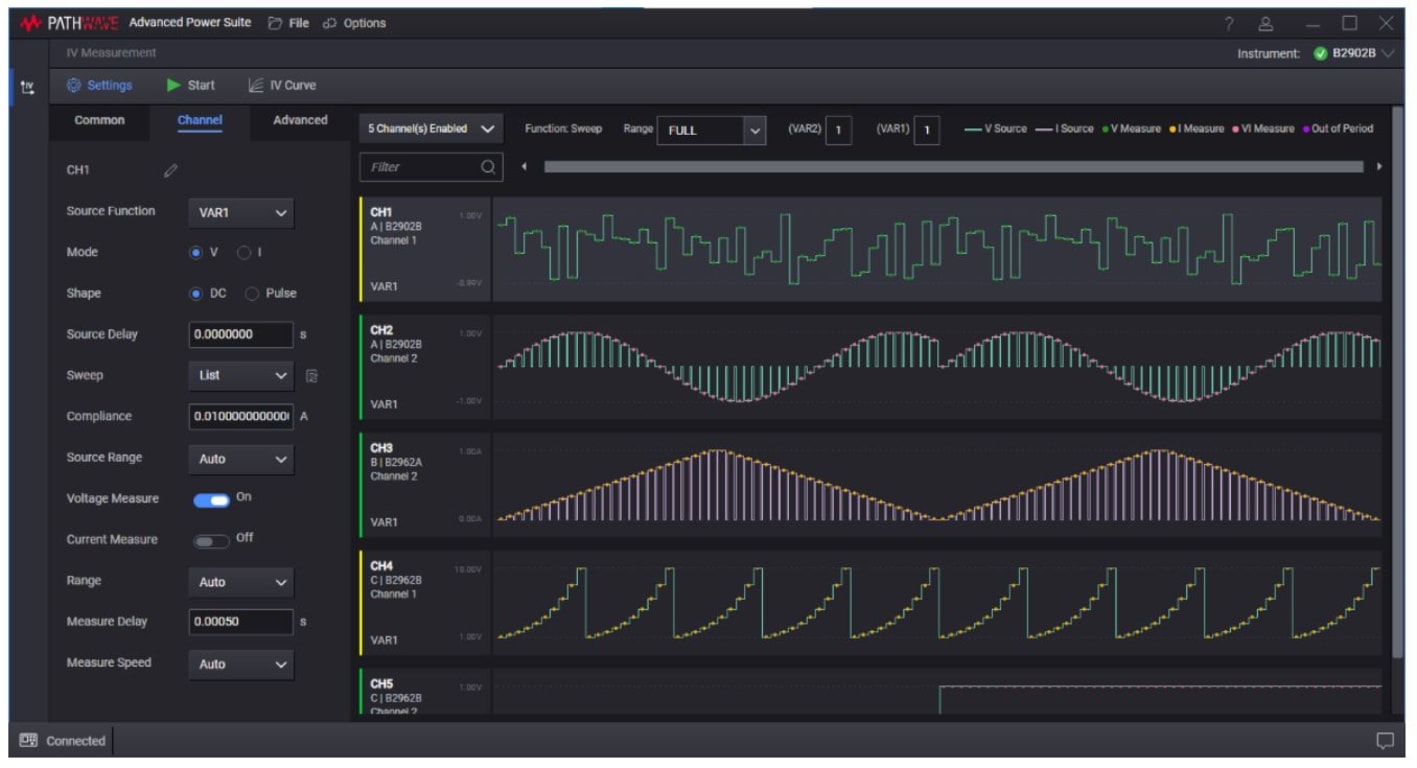This screenshot has width=1417, height=768.
Task: Click the Source Delay input field
Action: (241, 335)
